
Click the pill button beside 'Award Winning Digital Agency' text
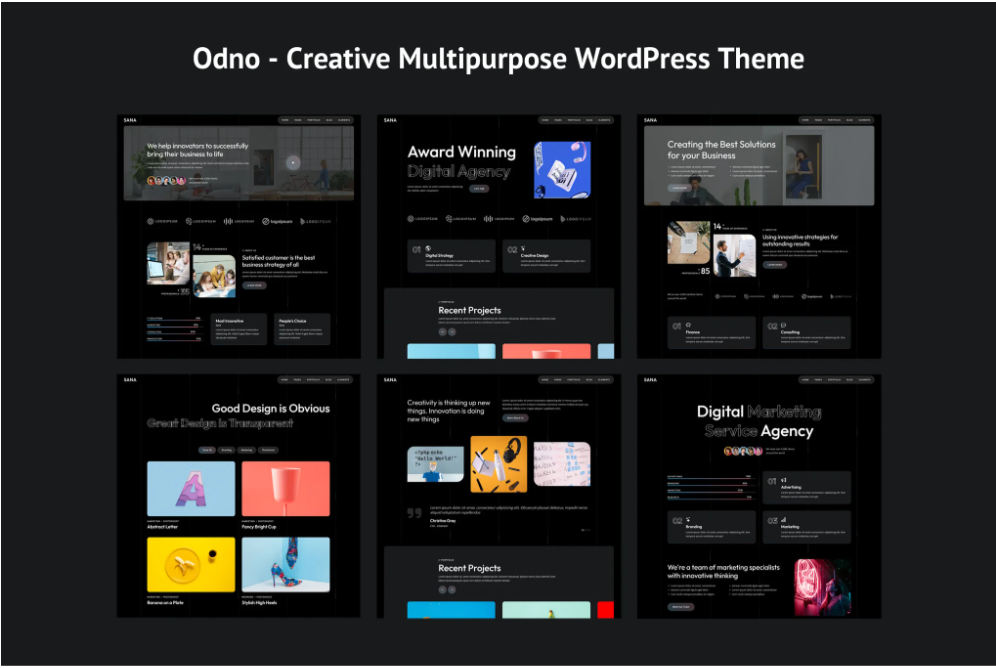479,189
